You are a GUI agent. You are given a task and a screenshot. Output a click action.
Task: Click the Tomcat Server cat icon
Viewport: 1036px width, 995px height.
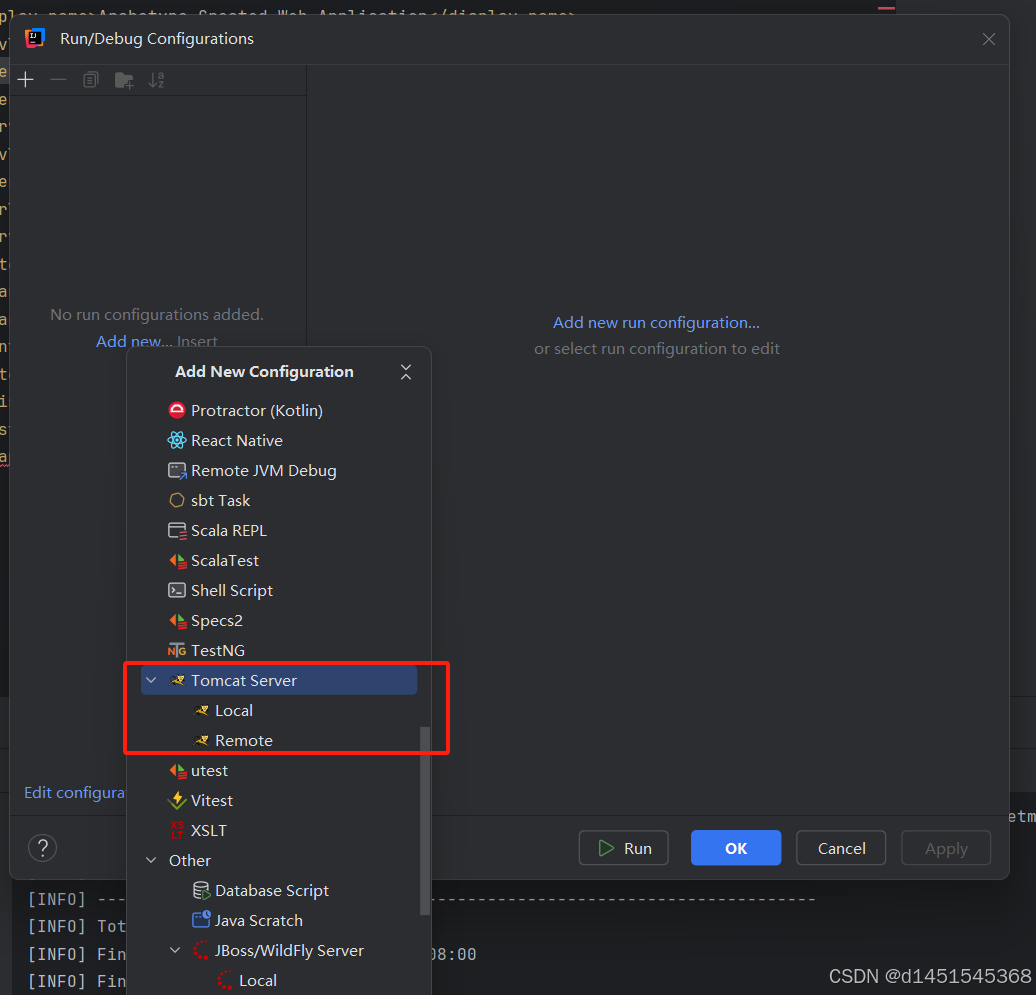[177, 681]
